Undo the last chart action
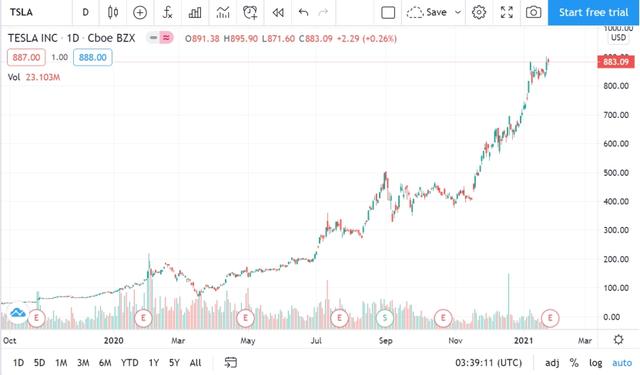The width and height of the screenshot is (640, 375). 303,12
